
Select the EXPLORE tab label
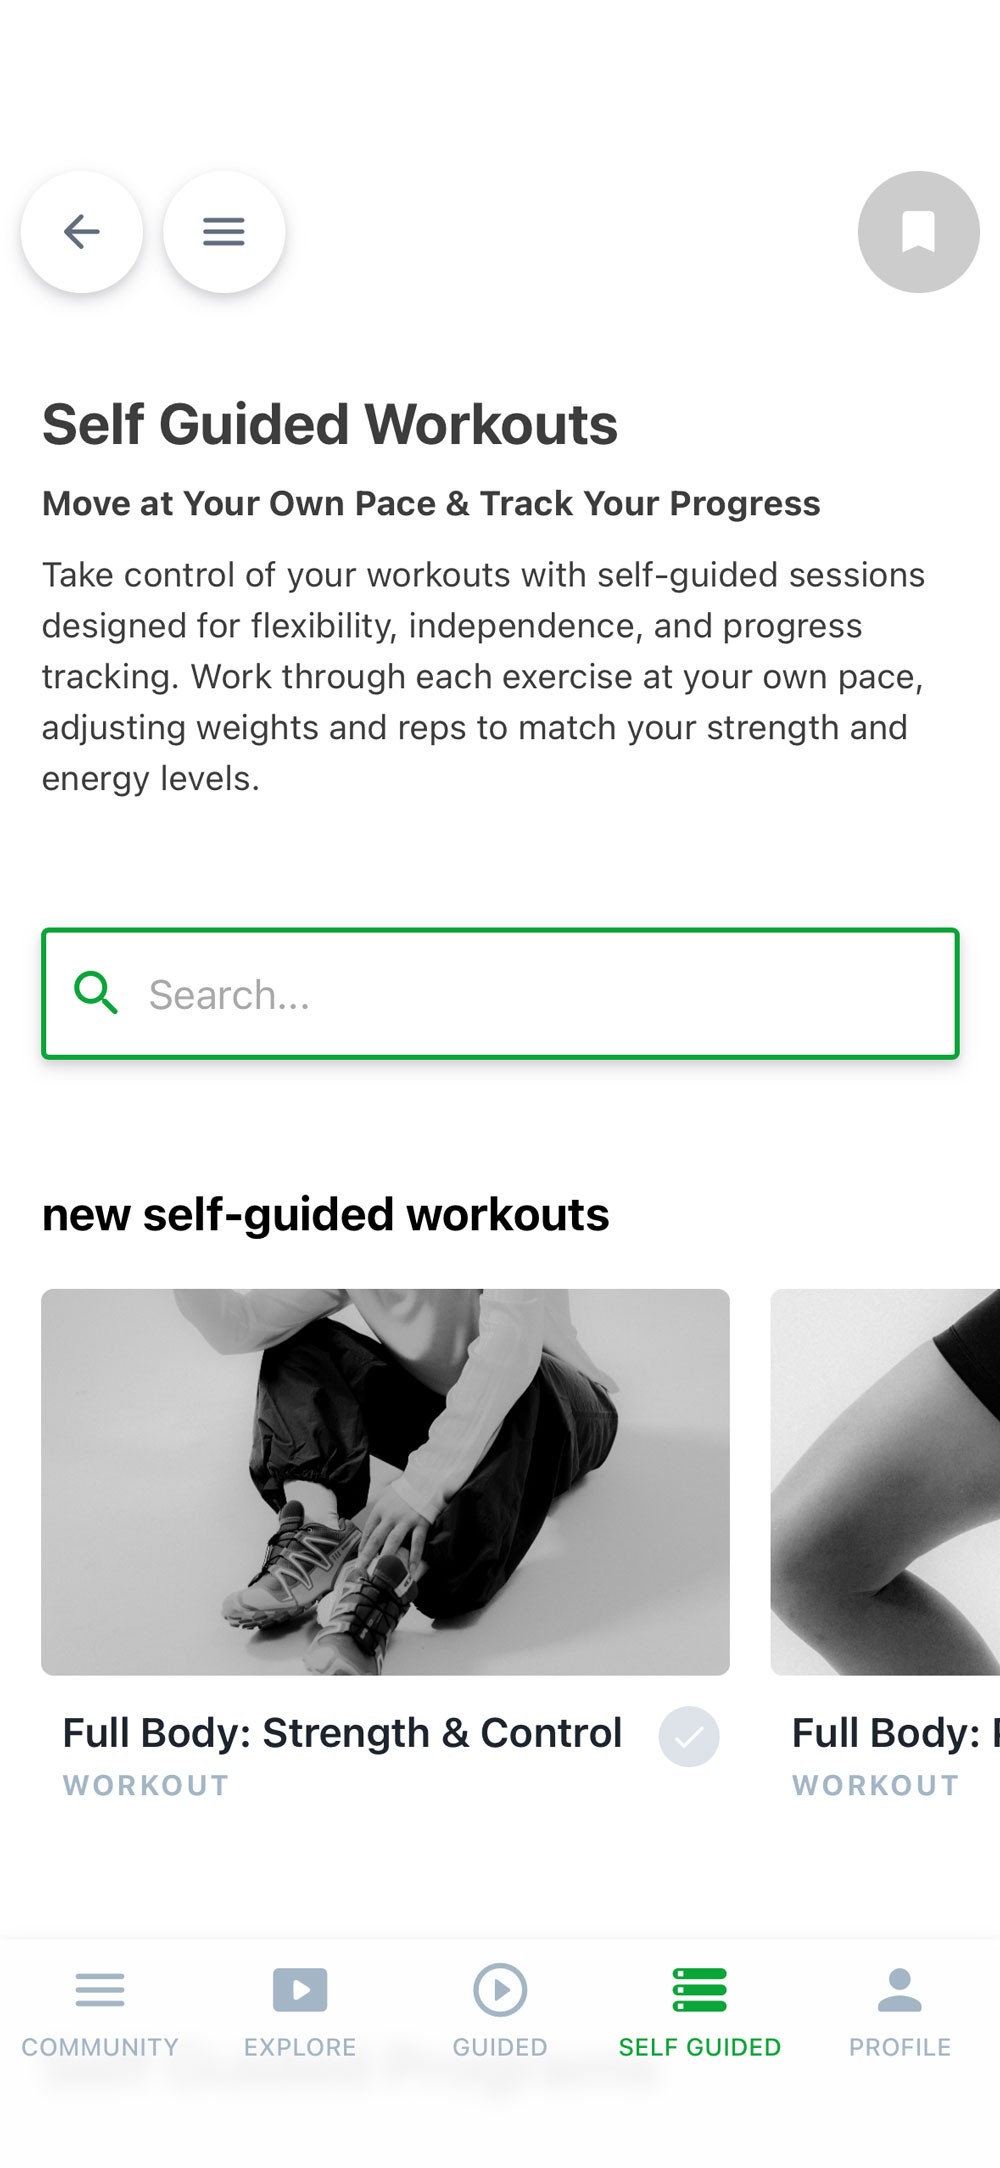pyautogui.click(x=300, y=2047)
